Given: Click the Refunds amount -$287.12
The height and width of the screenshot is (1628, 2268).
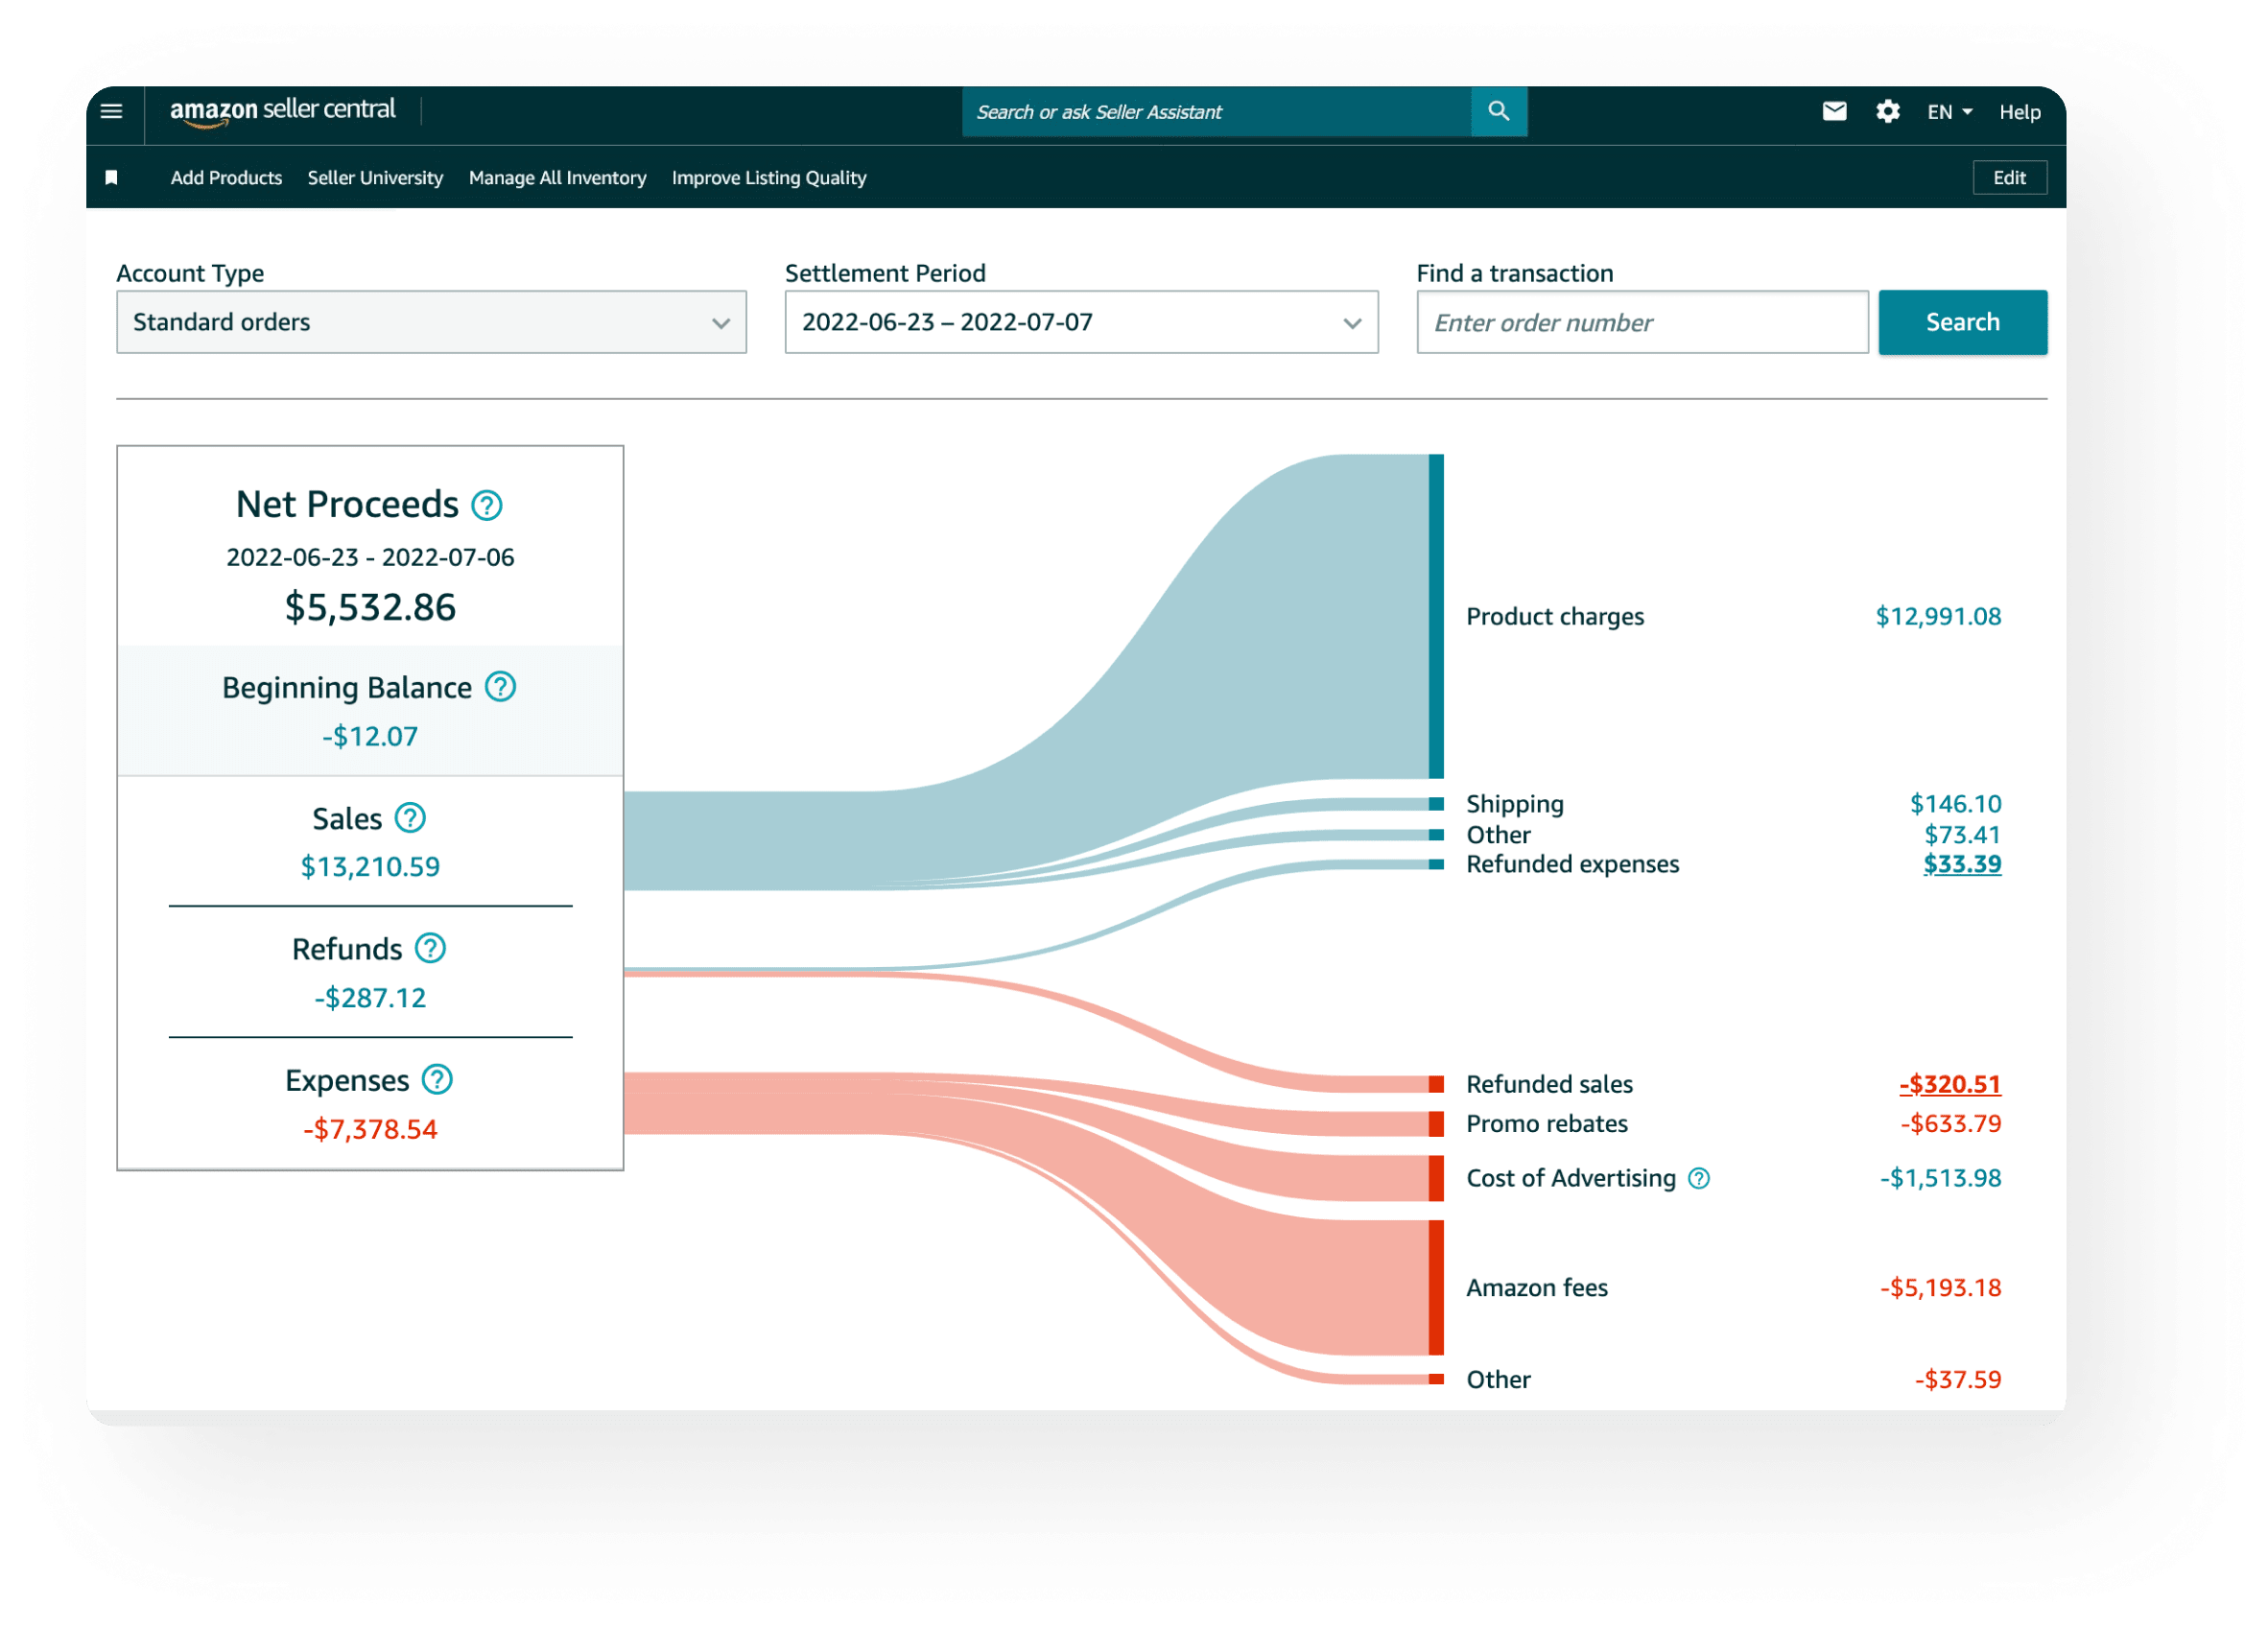Looking at the screenshot, I should 370,997.
